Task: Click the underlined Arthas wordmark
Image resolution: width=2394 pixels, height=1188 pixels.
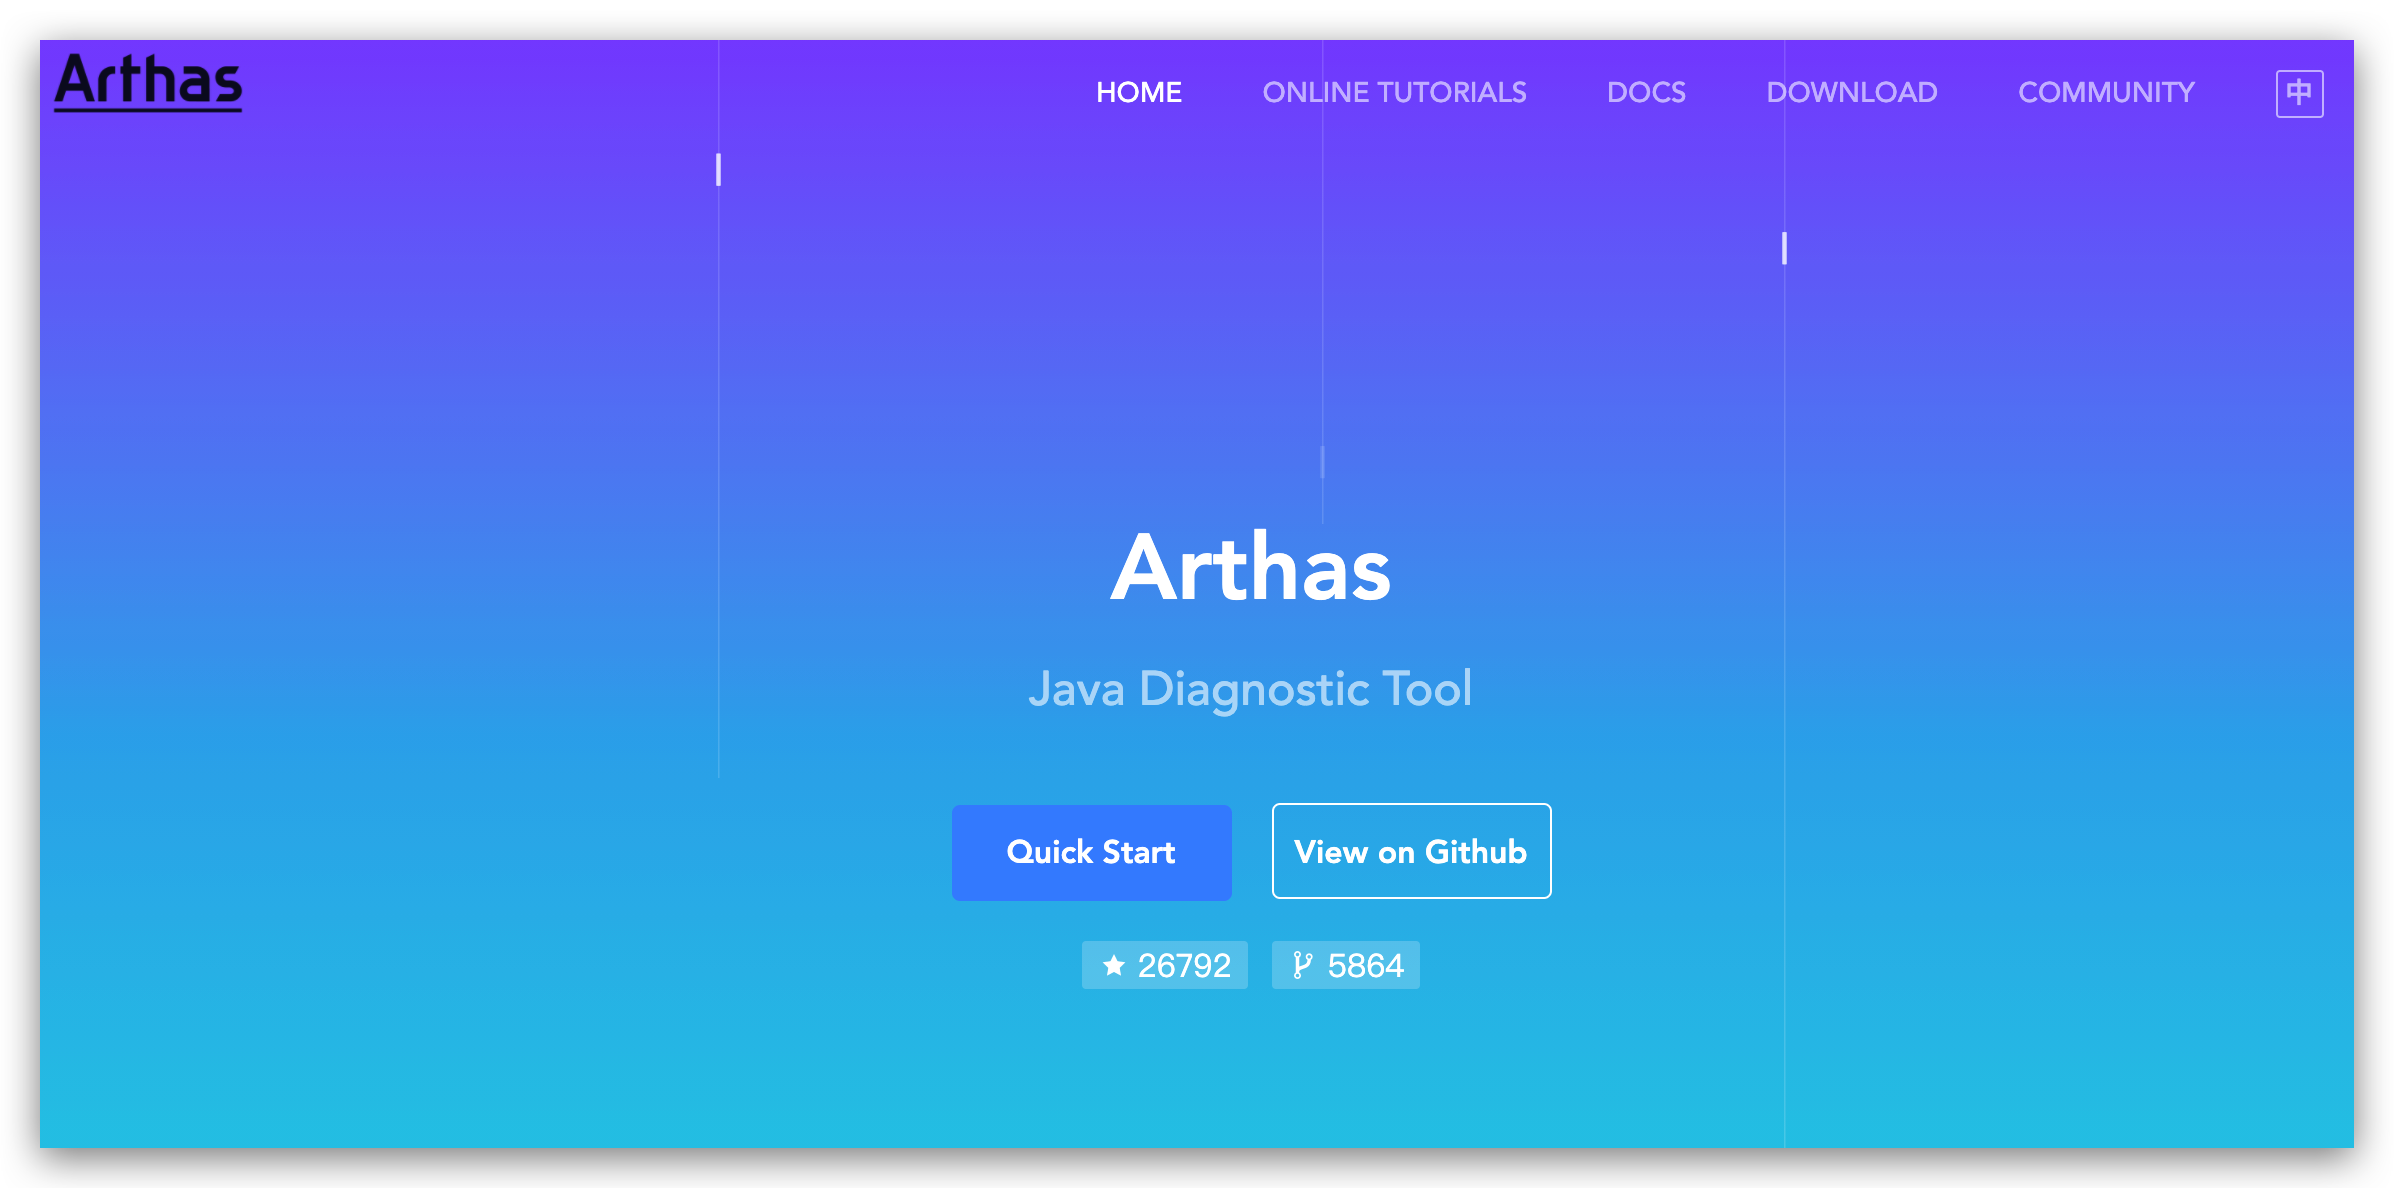Action: 148,84
